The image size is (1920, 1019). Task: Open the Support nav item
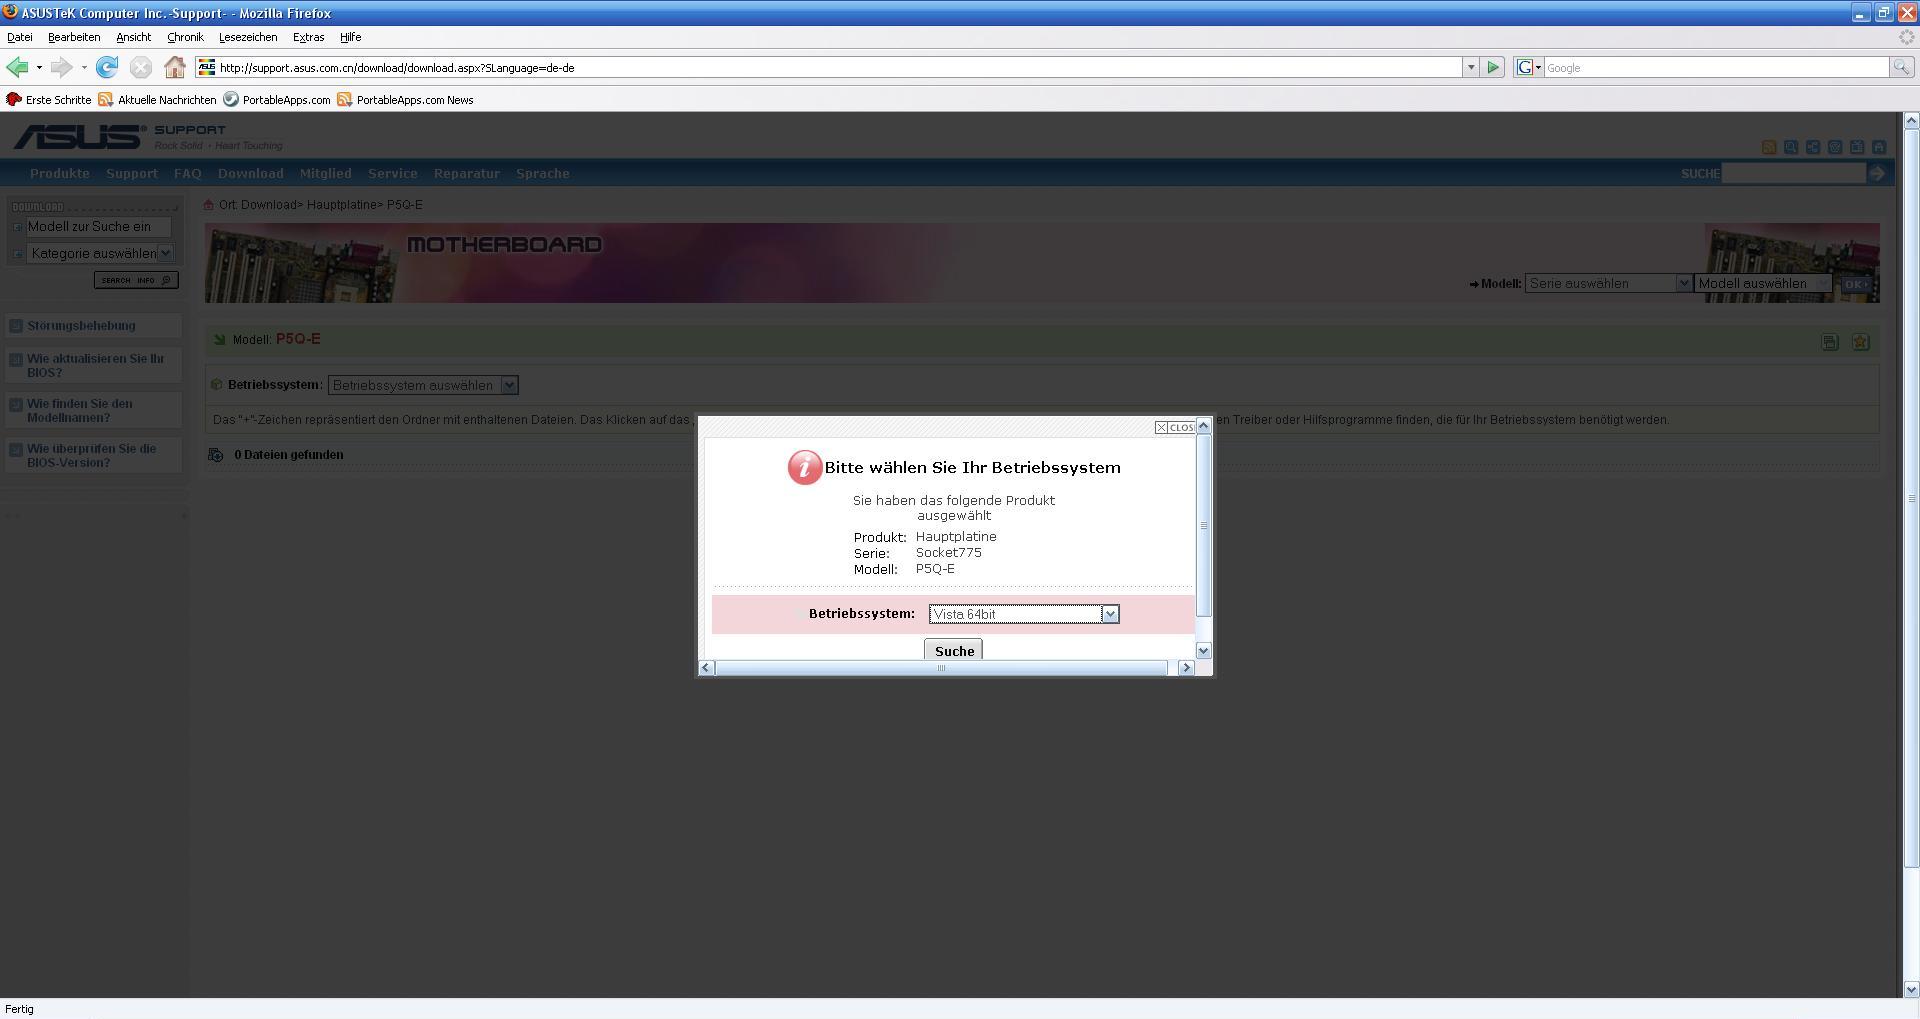(132, 173)
